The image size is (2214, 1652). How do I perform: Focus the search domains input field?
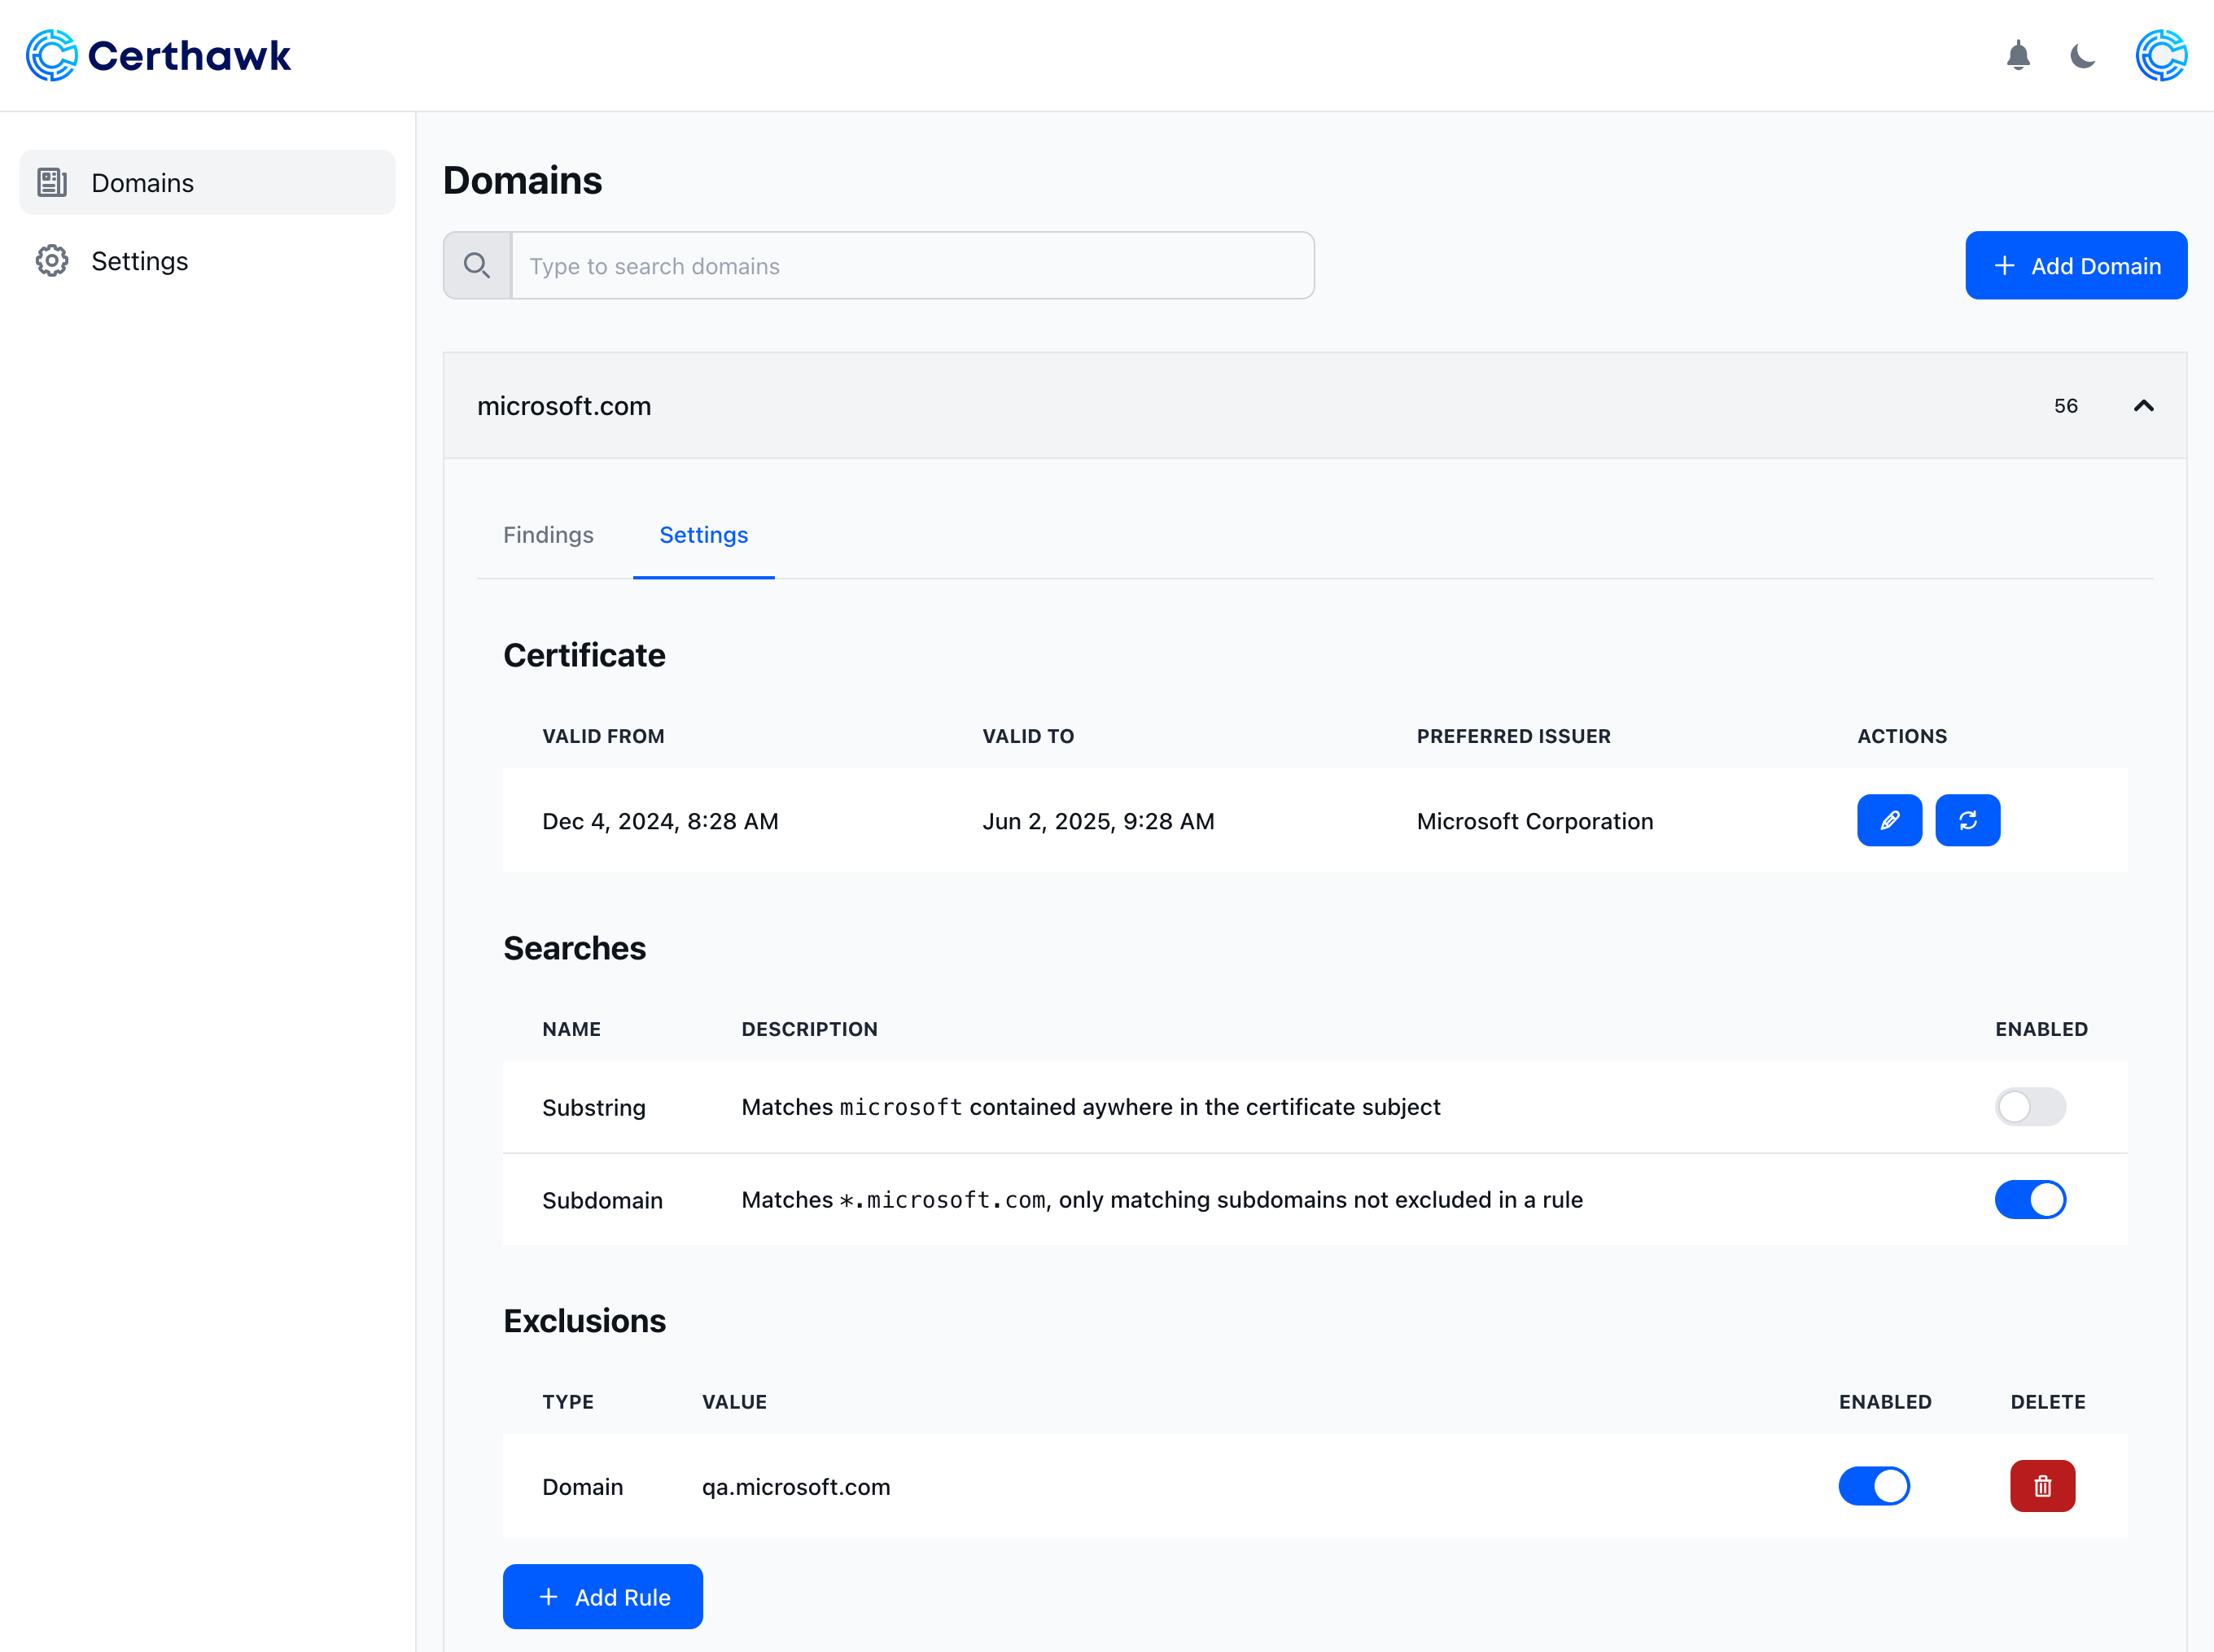(x=912, y=265)
